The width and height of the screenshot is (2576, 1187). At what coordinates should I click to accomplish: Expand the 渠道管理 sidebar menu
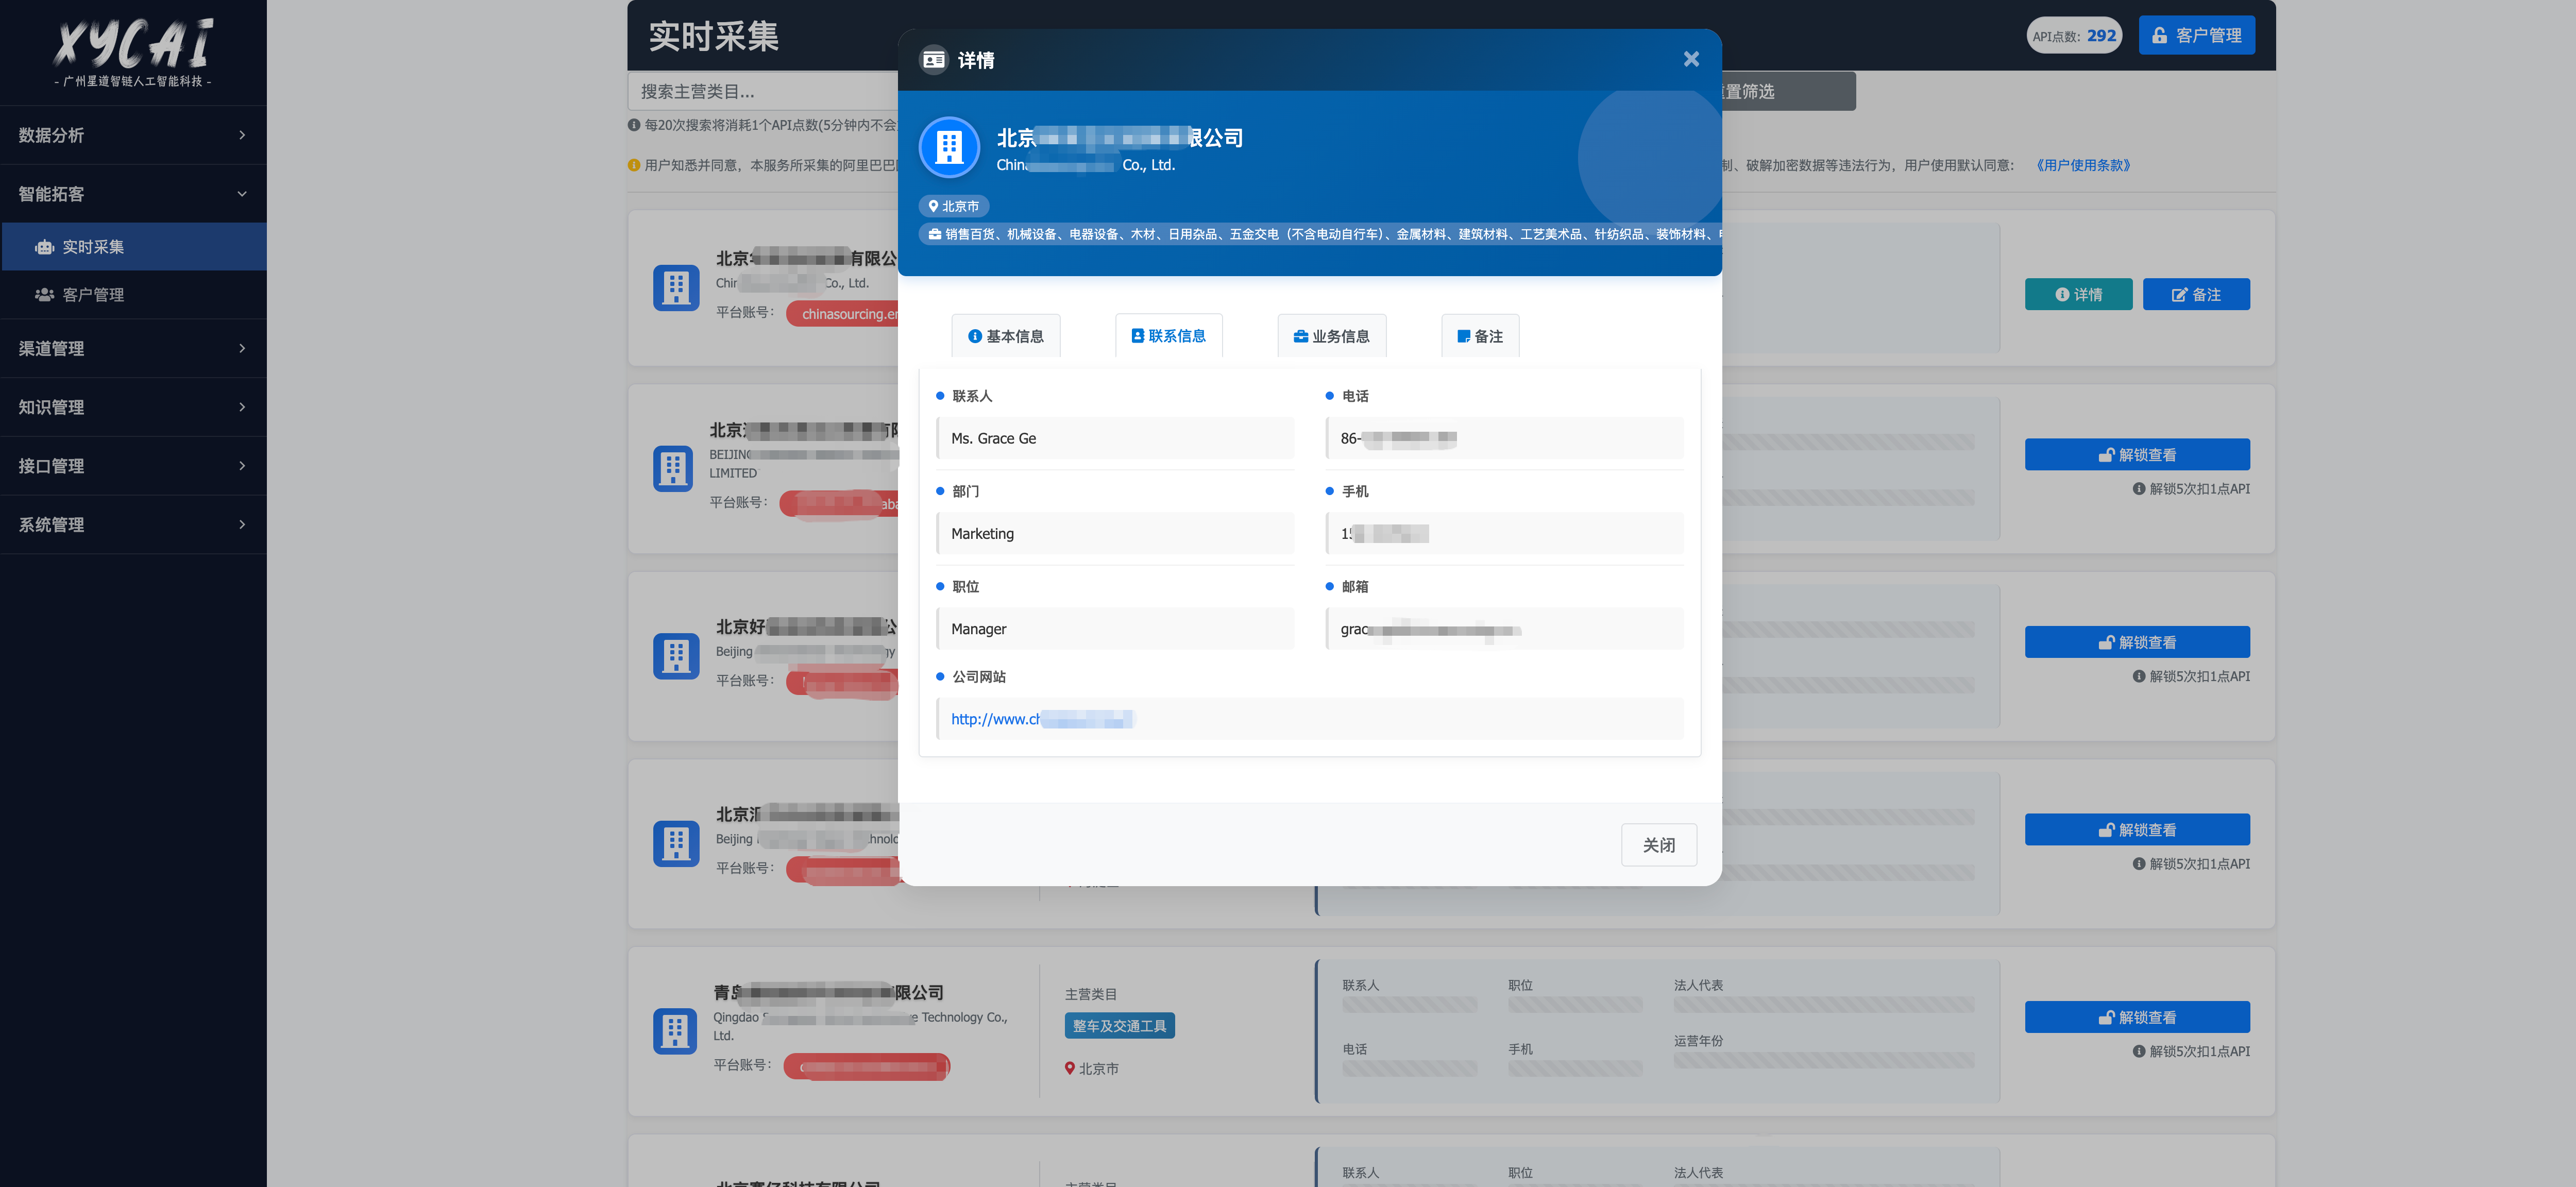pyautogui.click(x=133, y=348)
